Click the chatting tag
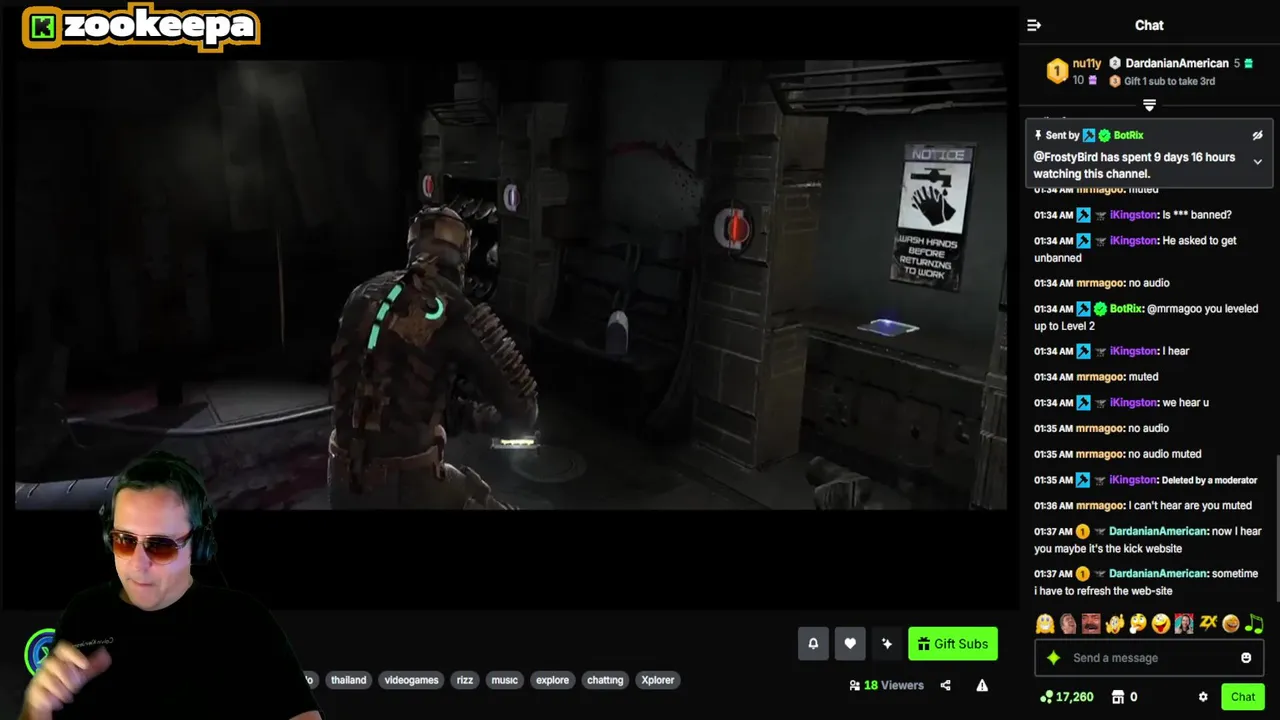This screenshot has height=720, width=1280. pos(605,680)
